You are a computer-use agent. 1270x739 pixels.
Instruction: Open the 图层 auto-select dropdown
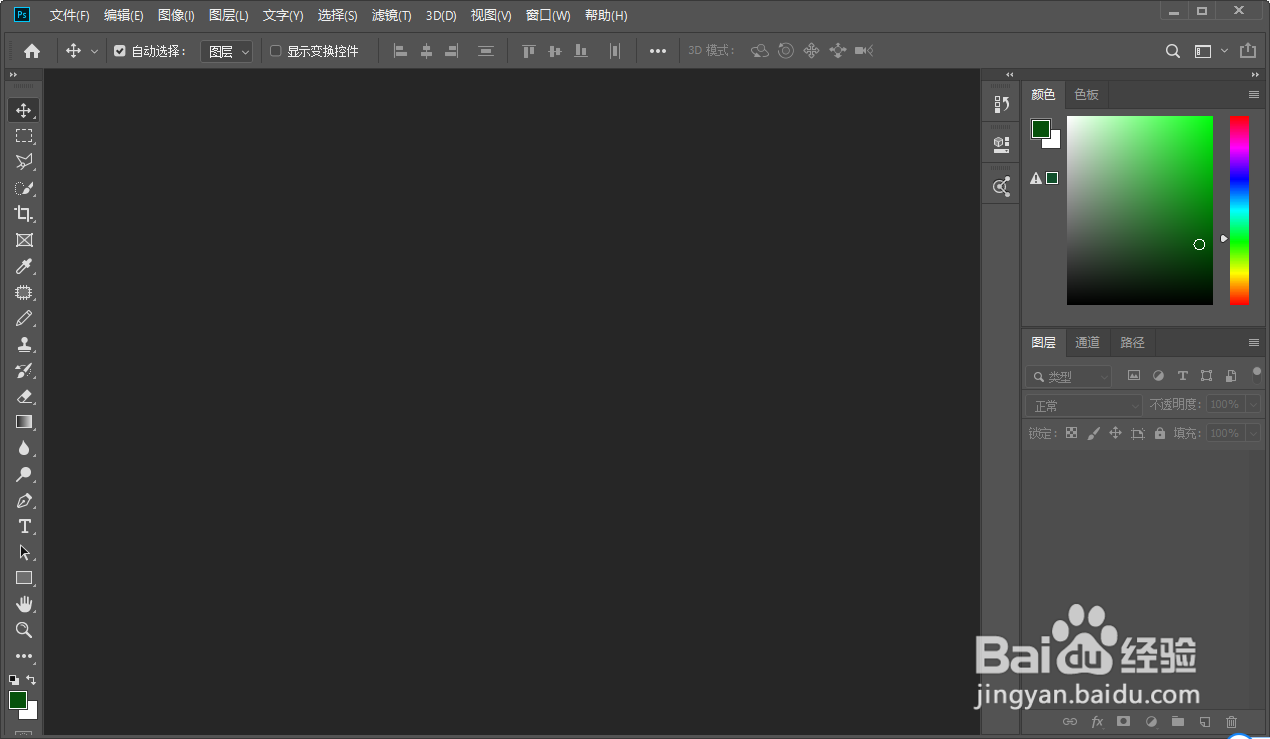(226, 50)
